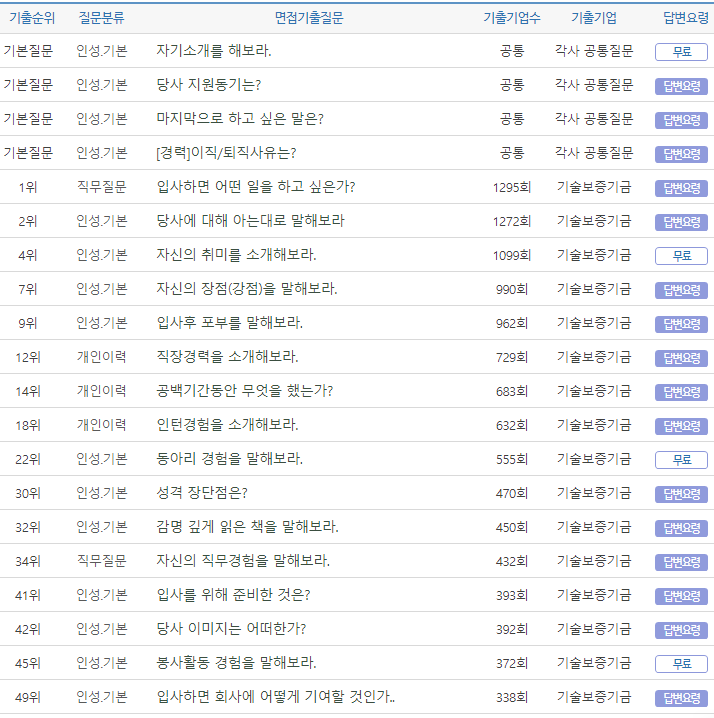Open the question 자신의 장점(강점)을 말해보라
This screenshot has width=714, height=718.
pyautogui.click(x=246, y=289)
